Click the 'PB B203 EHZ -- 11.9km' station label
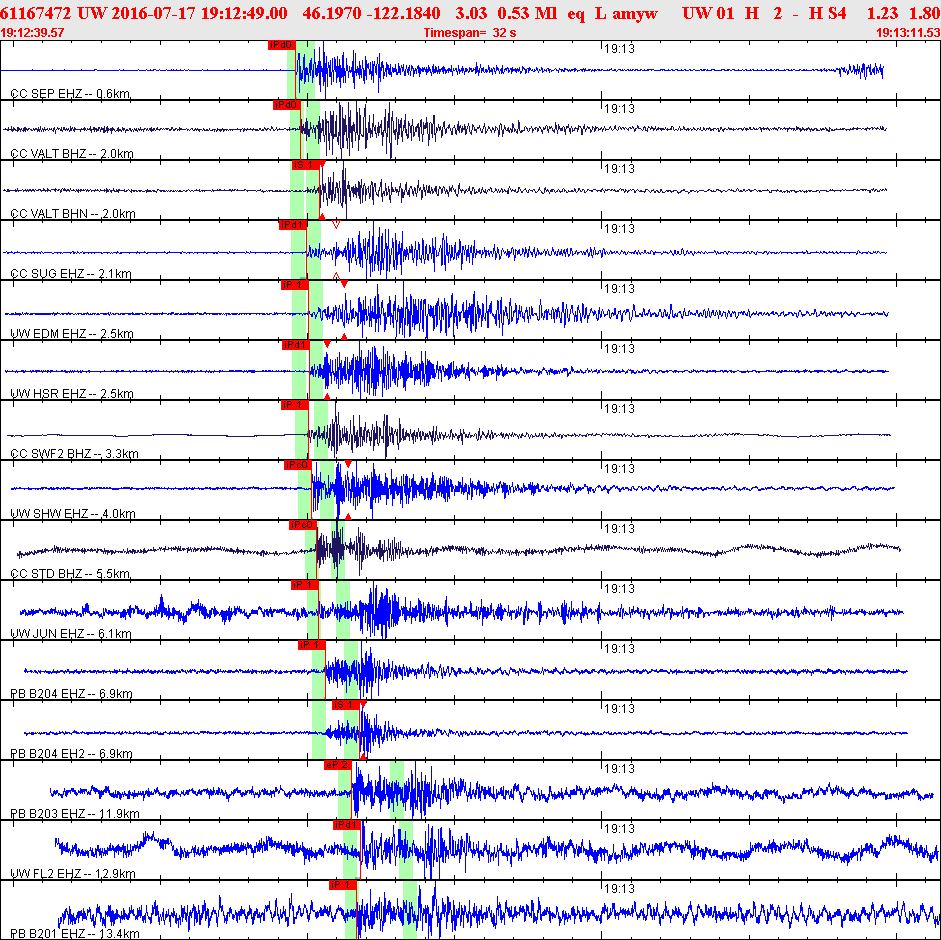Screen dimensions: 941x940 [x=75, y=814]
